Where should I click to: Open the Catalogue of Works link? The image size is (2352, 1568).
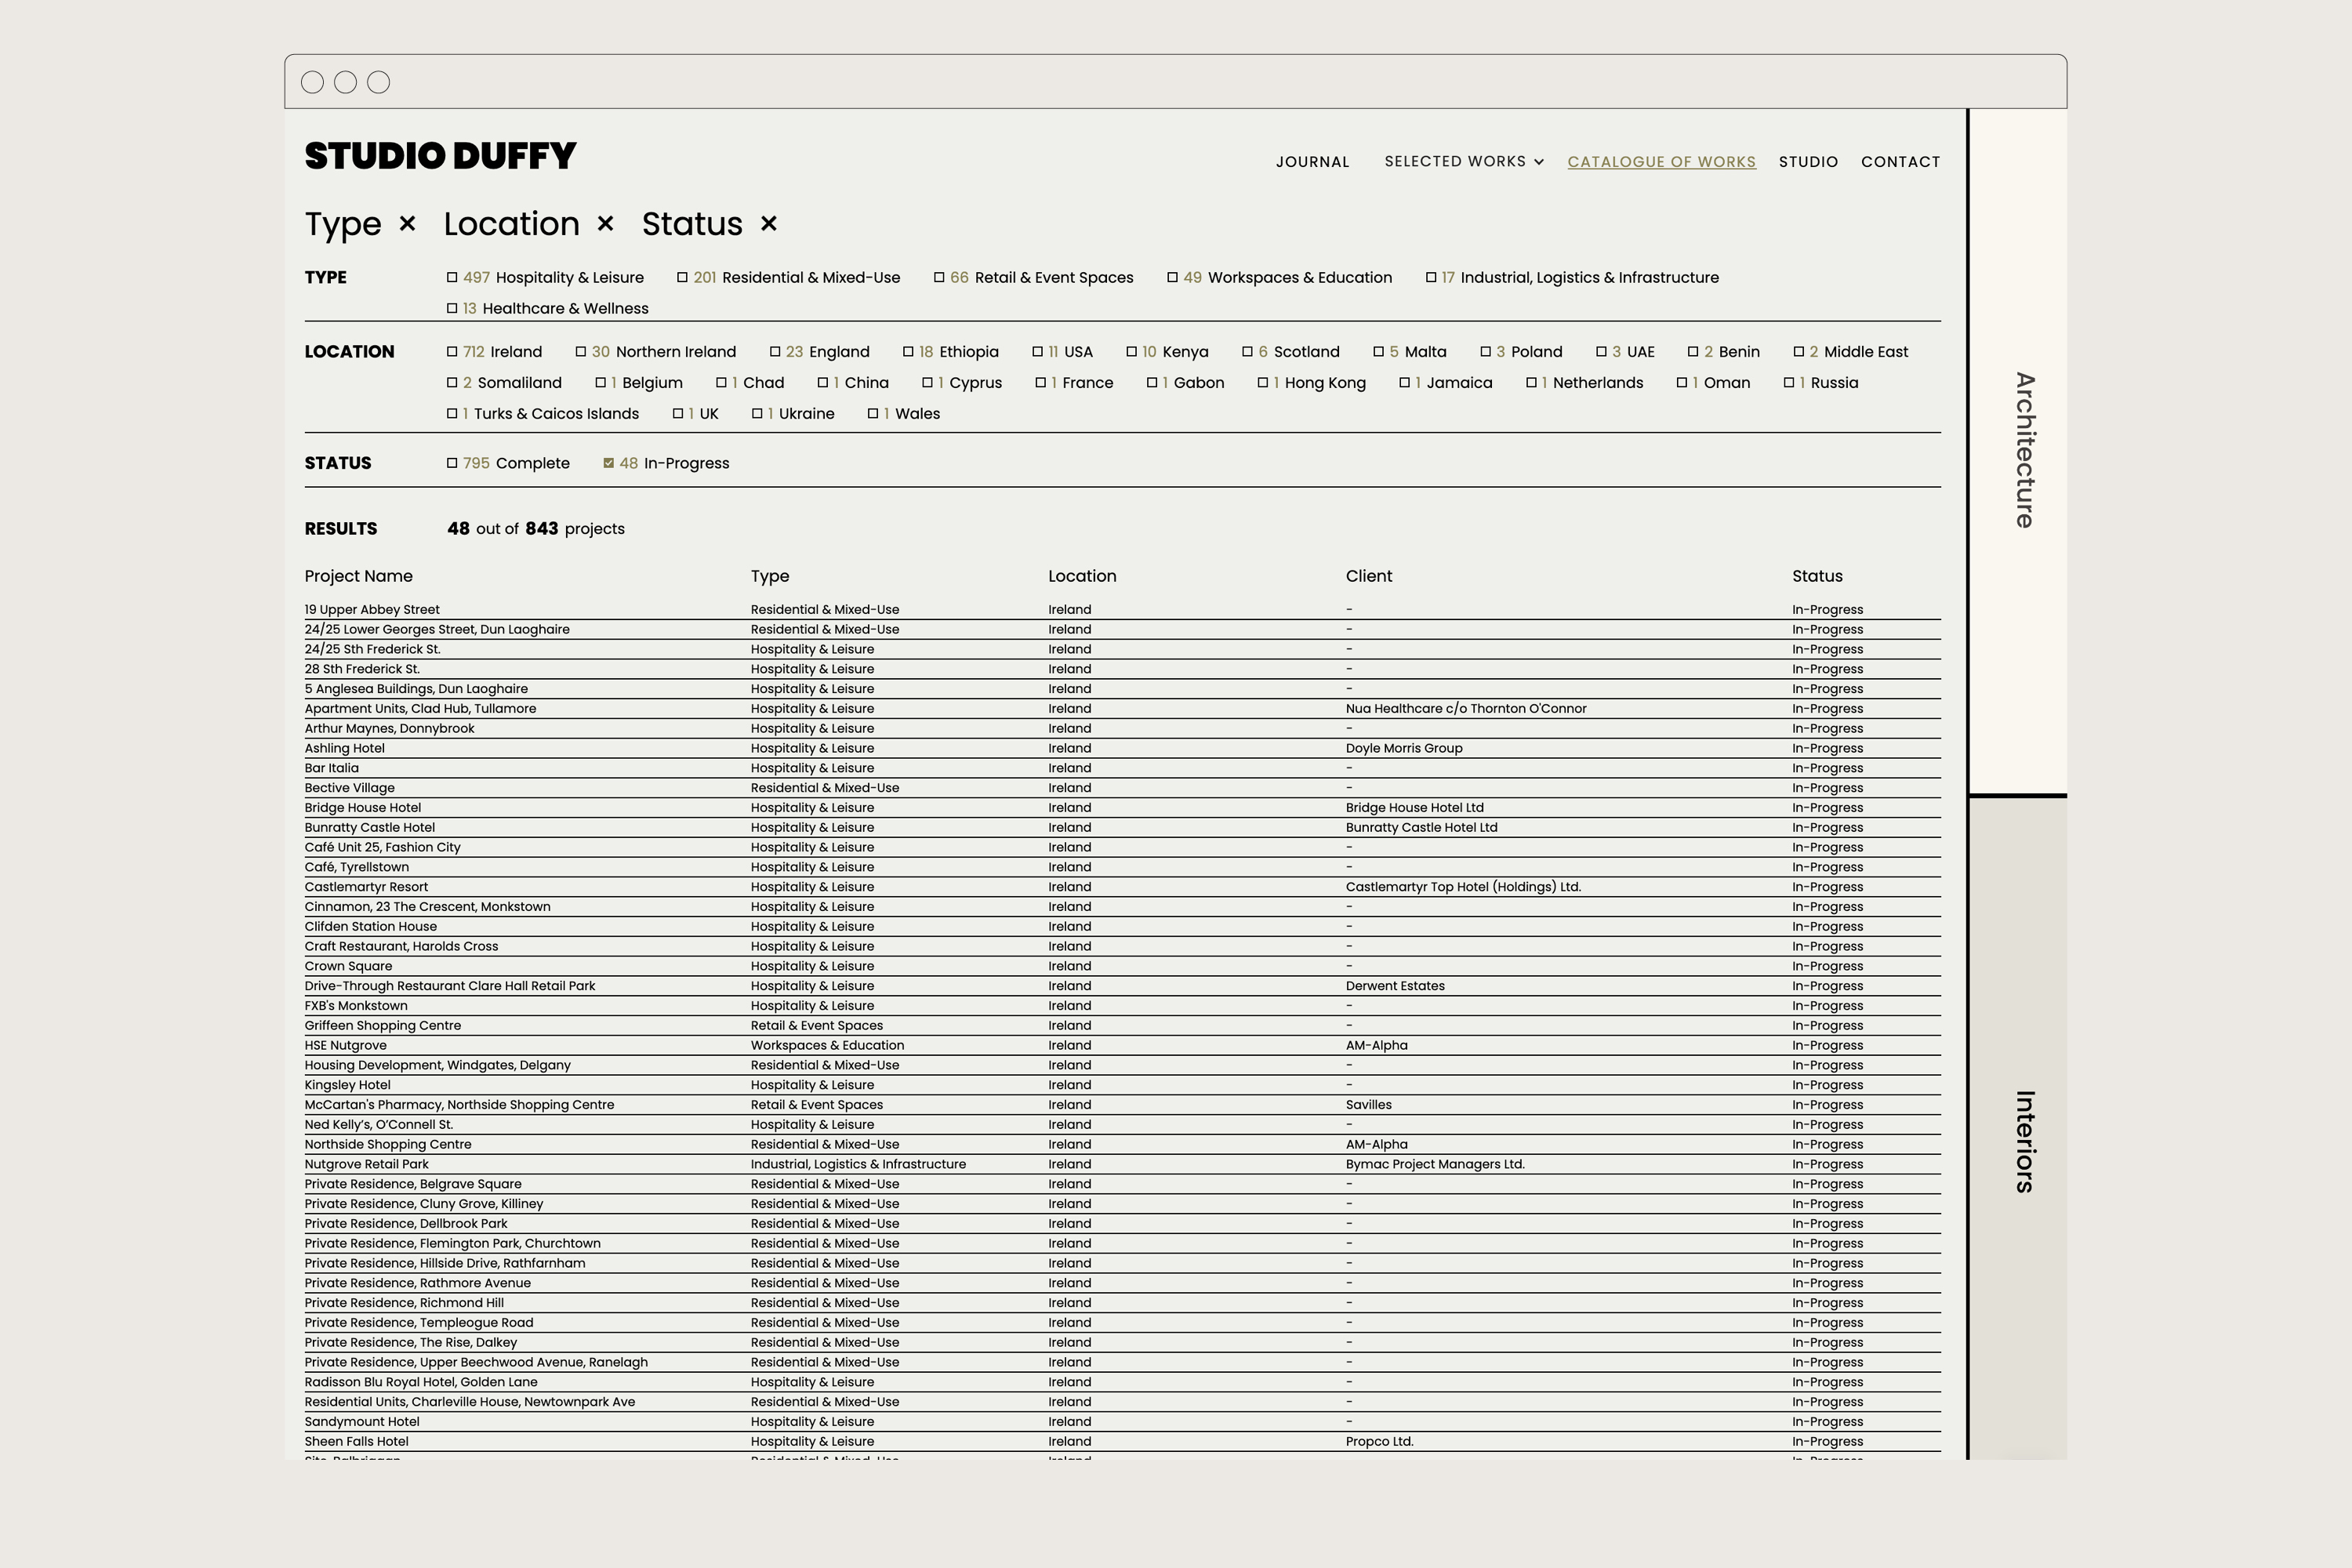click(x=1661, y=162)
